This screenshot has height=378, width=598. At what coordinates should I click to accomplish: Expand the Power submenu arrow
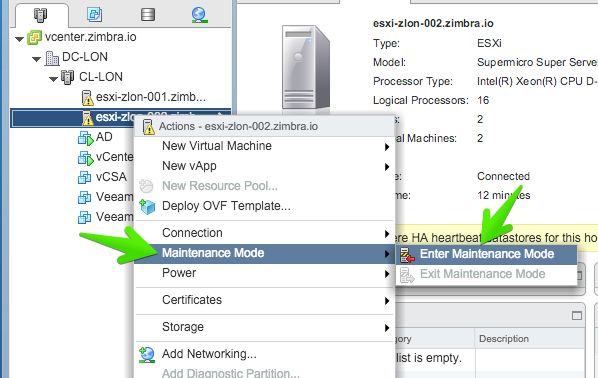387,274
